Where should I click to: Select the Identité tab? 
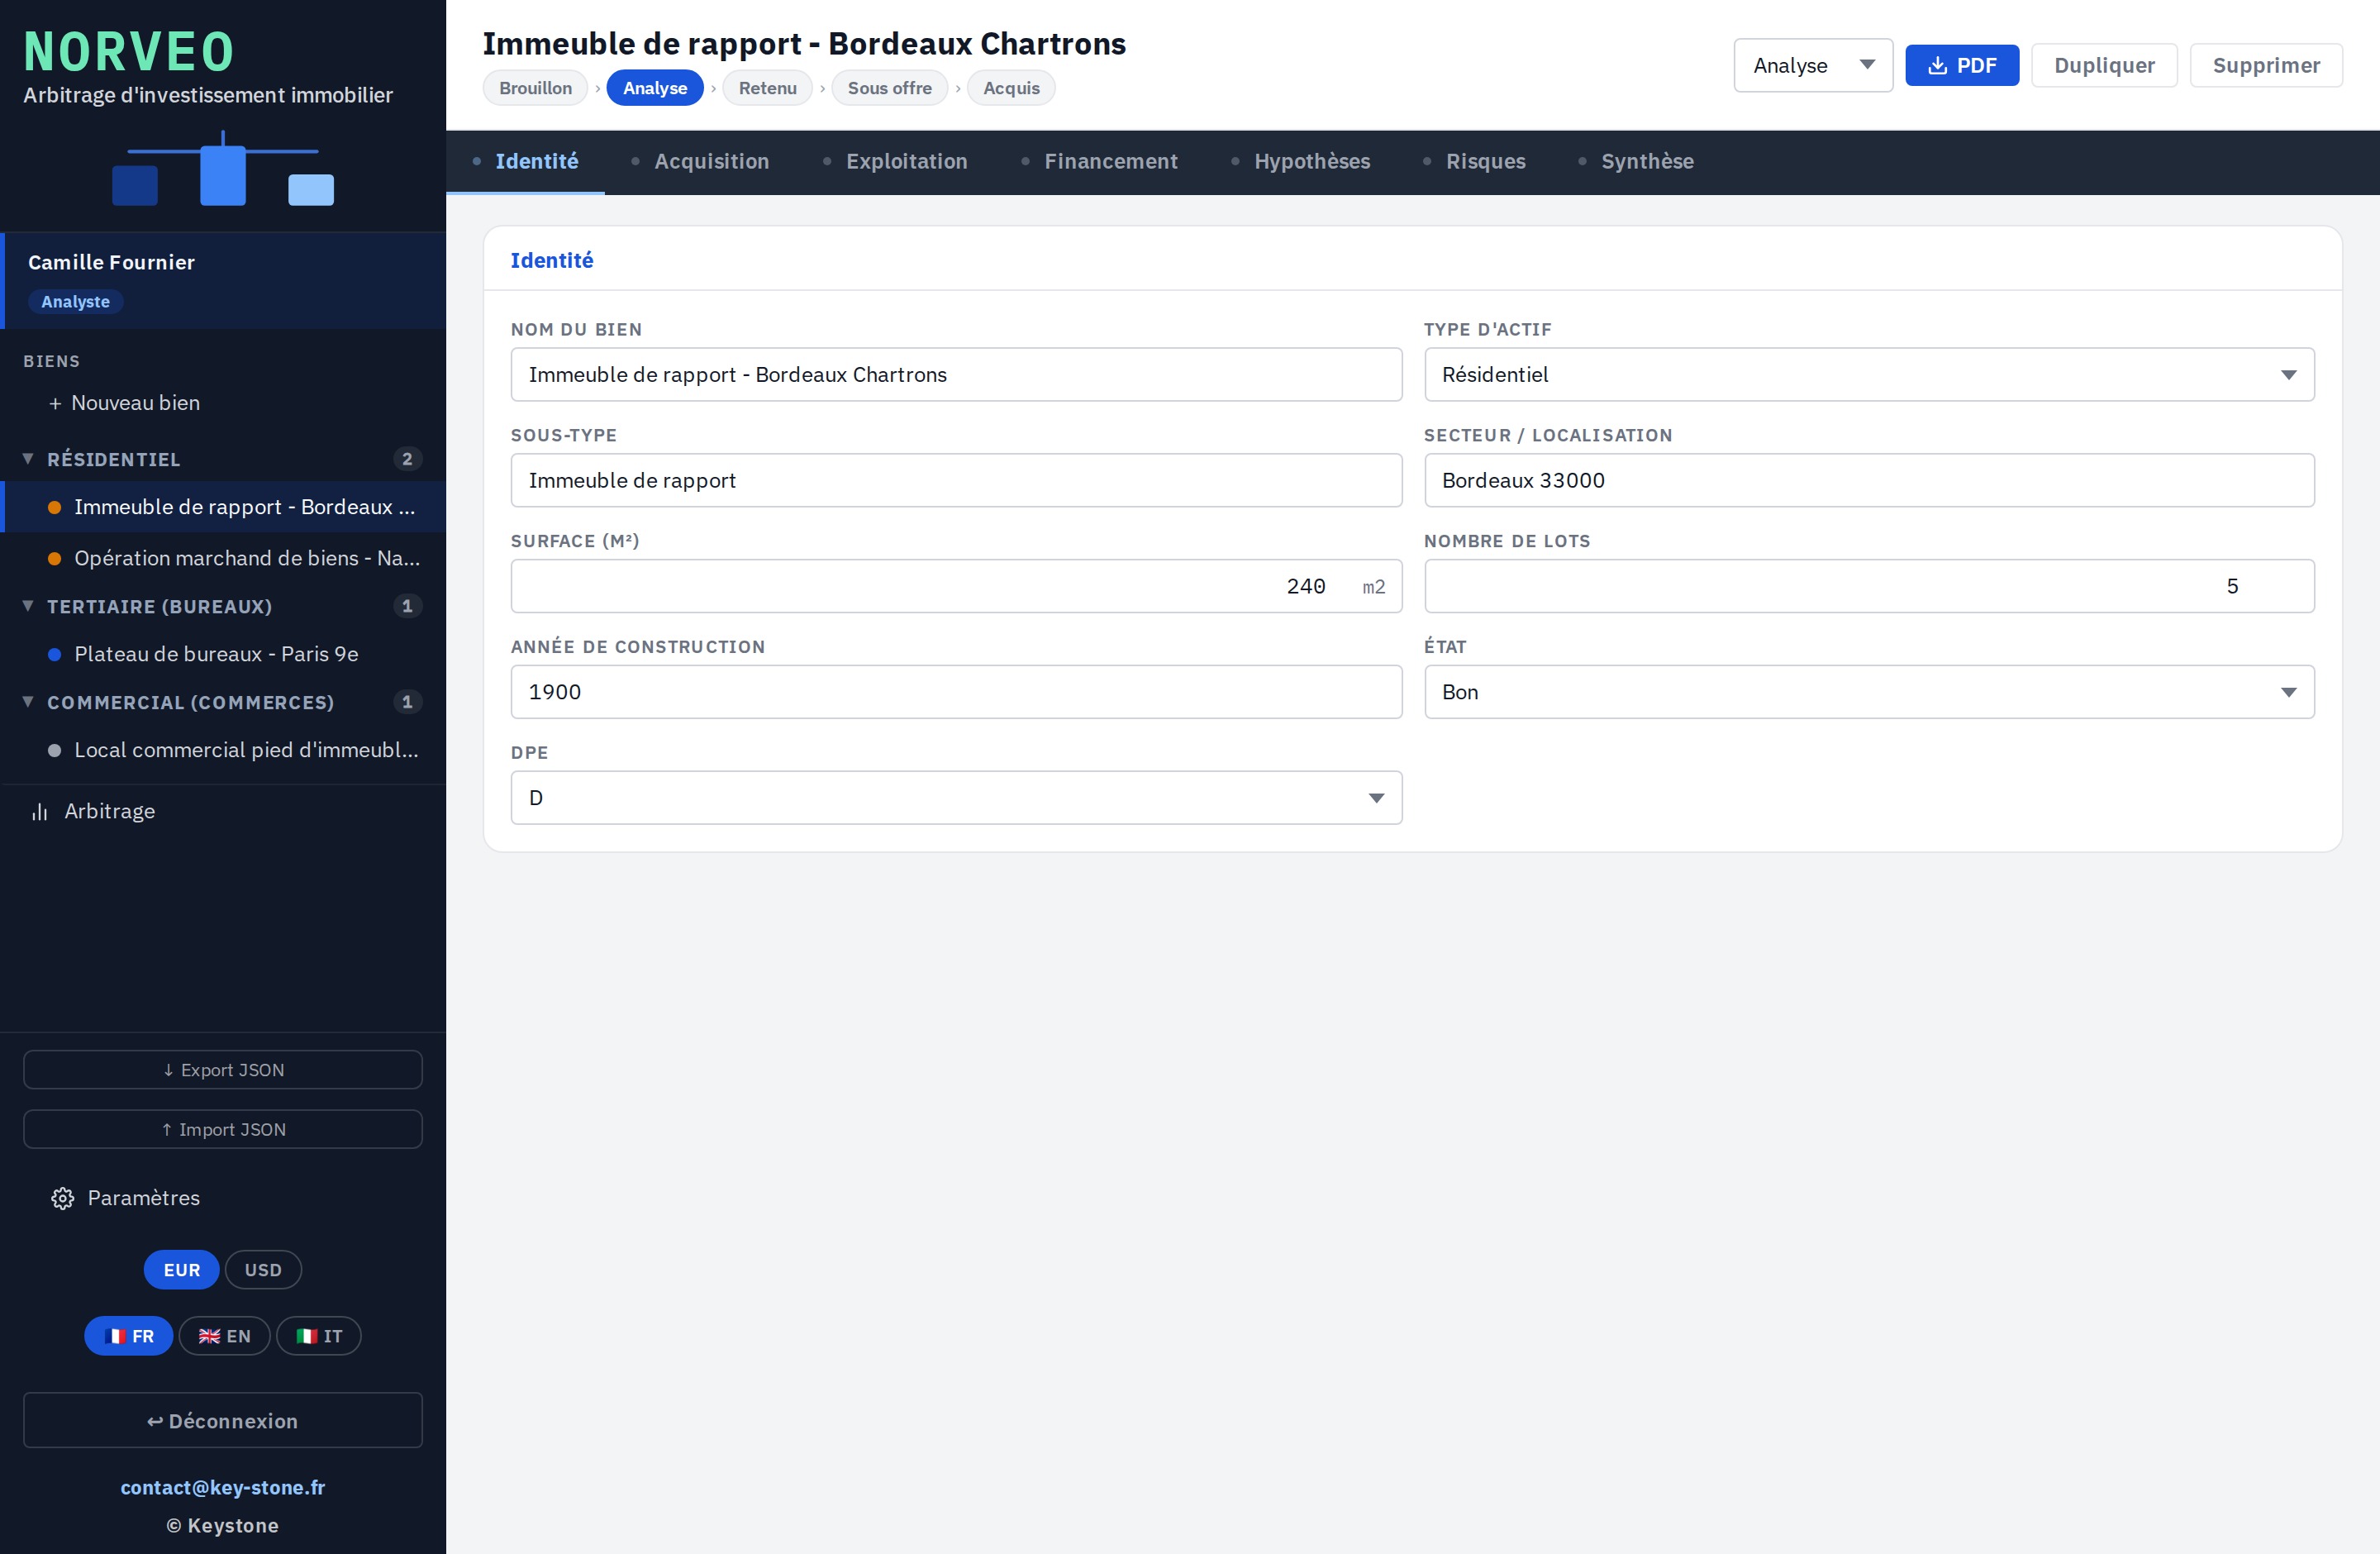[525, 161]
